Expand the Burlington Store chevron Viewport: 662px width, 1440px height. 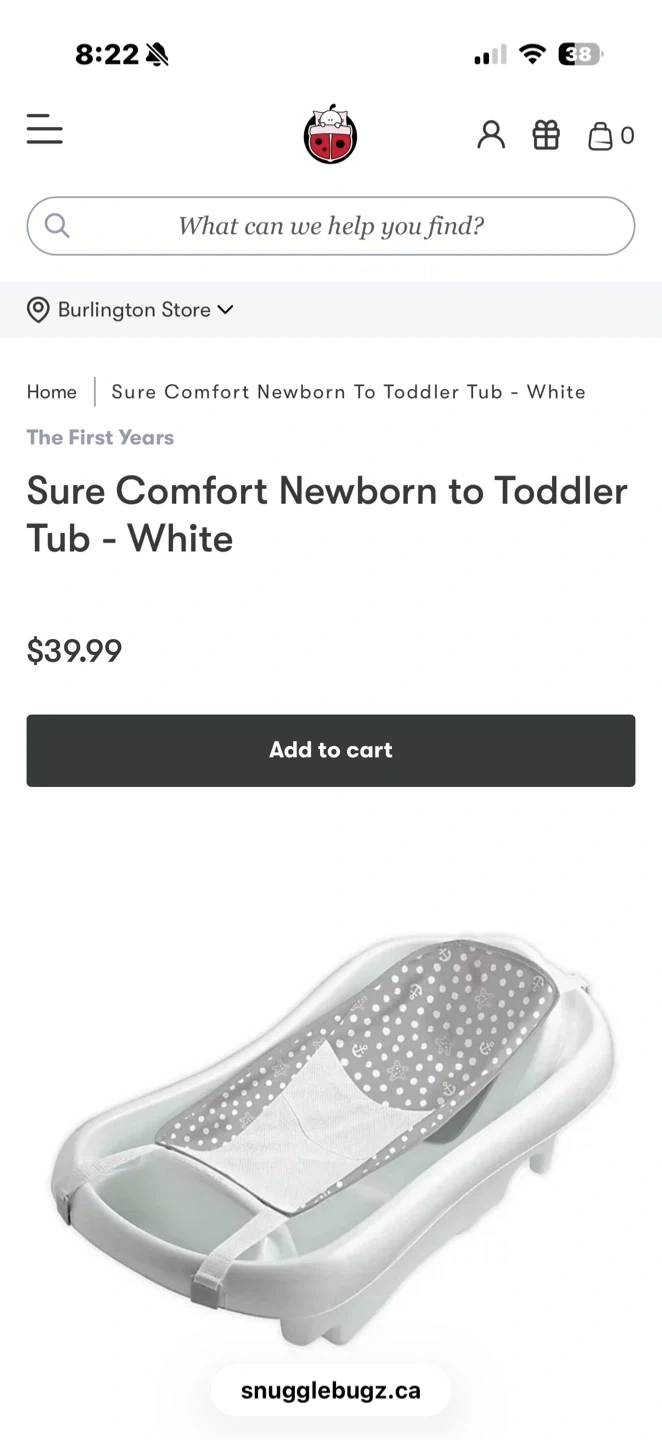tap(226, 310)
